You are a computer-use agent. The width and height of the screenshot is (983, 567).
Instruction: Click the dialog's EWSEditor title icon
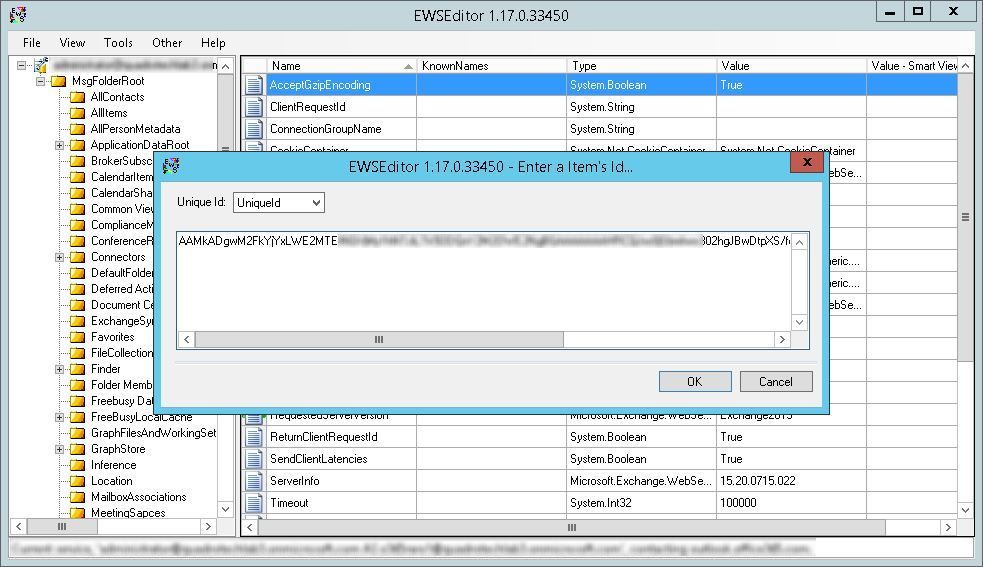(x=171, y=166)
